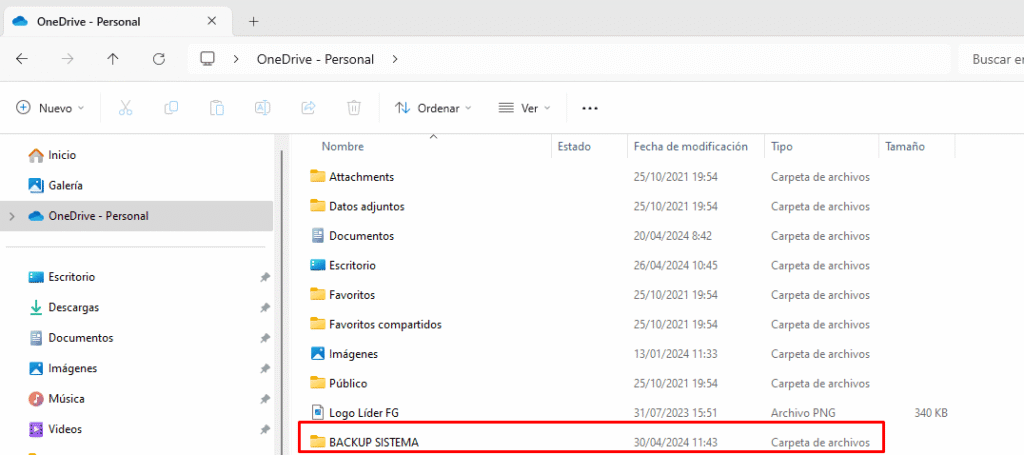Open a new tab with plus button
The height and width of the screenshot is (455, 1024).
click(x=253, y=21)
